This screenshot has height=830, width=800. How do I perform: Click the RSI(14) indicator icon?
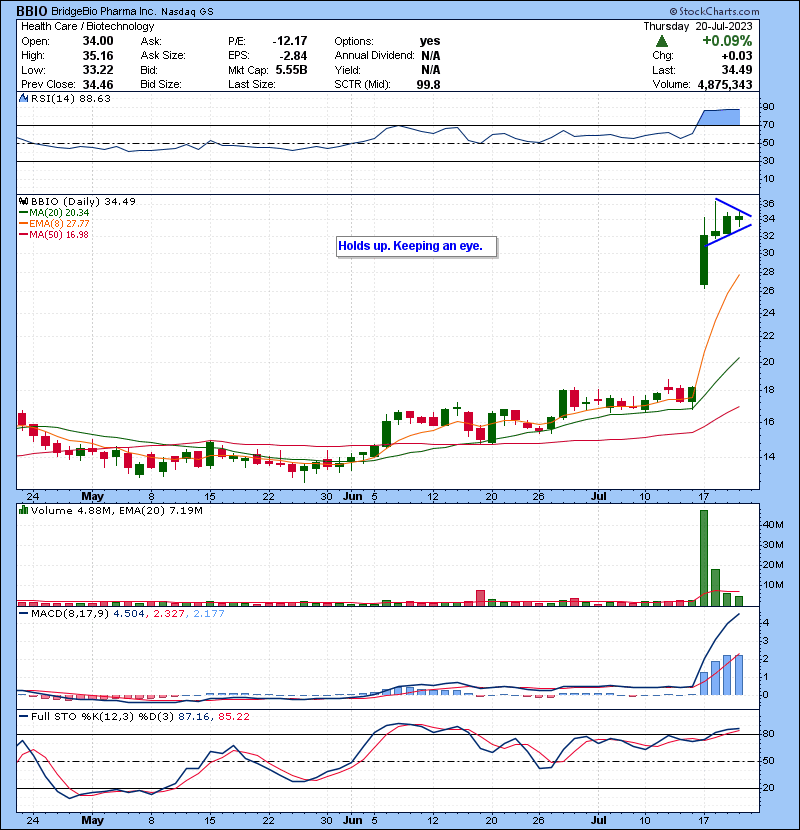pos(23,98)
